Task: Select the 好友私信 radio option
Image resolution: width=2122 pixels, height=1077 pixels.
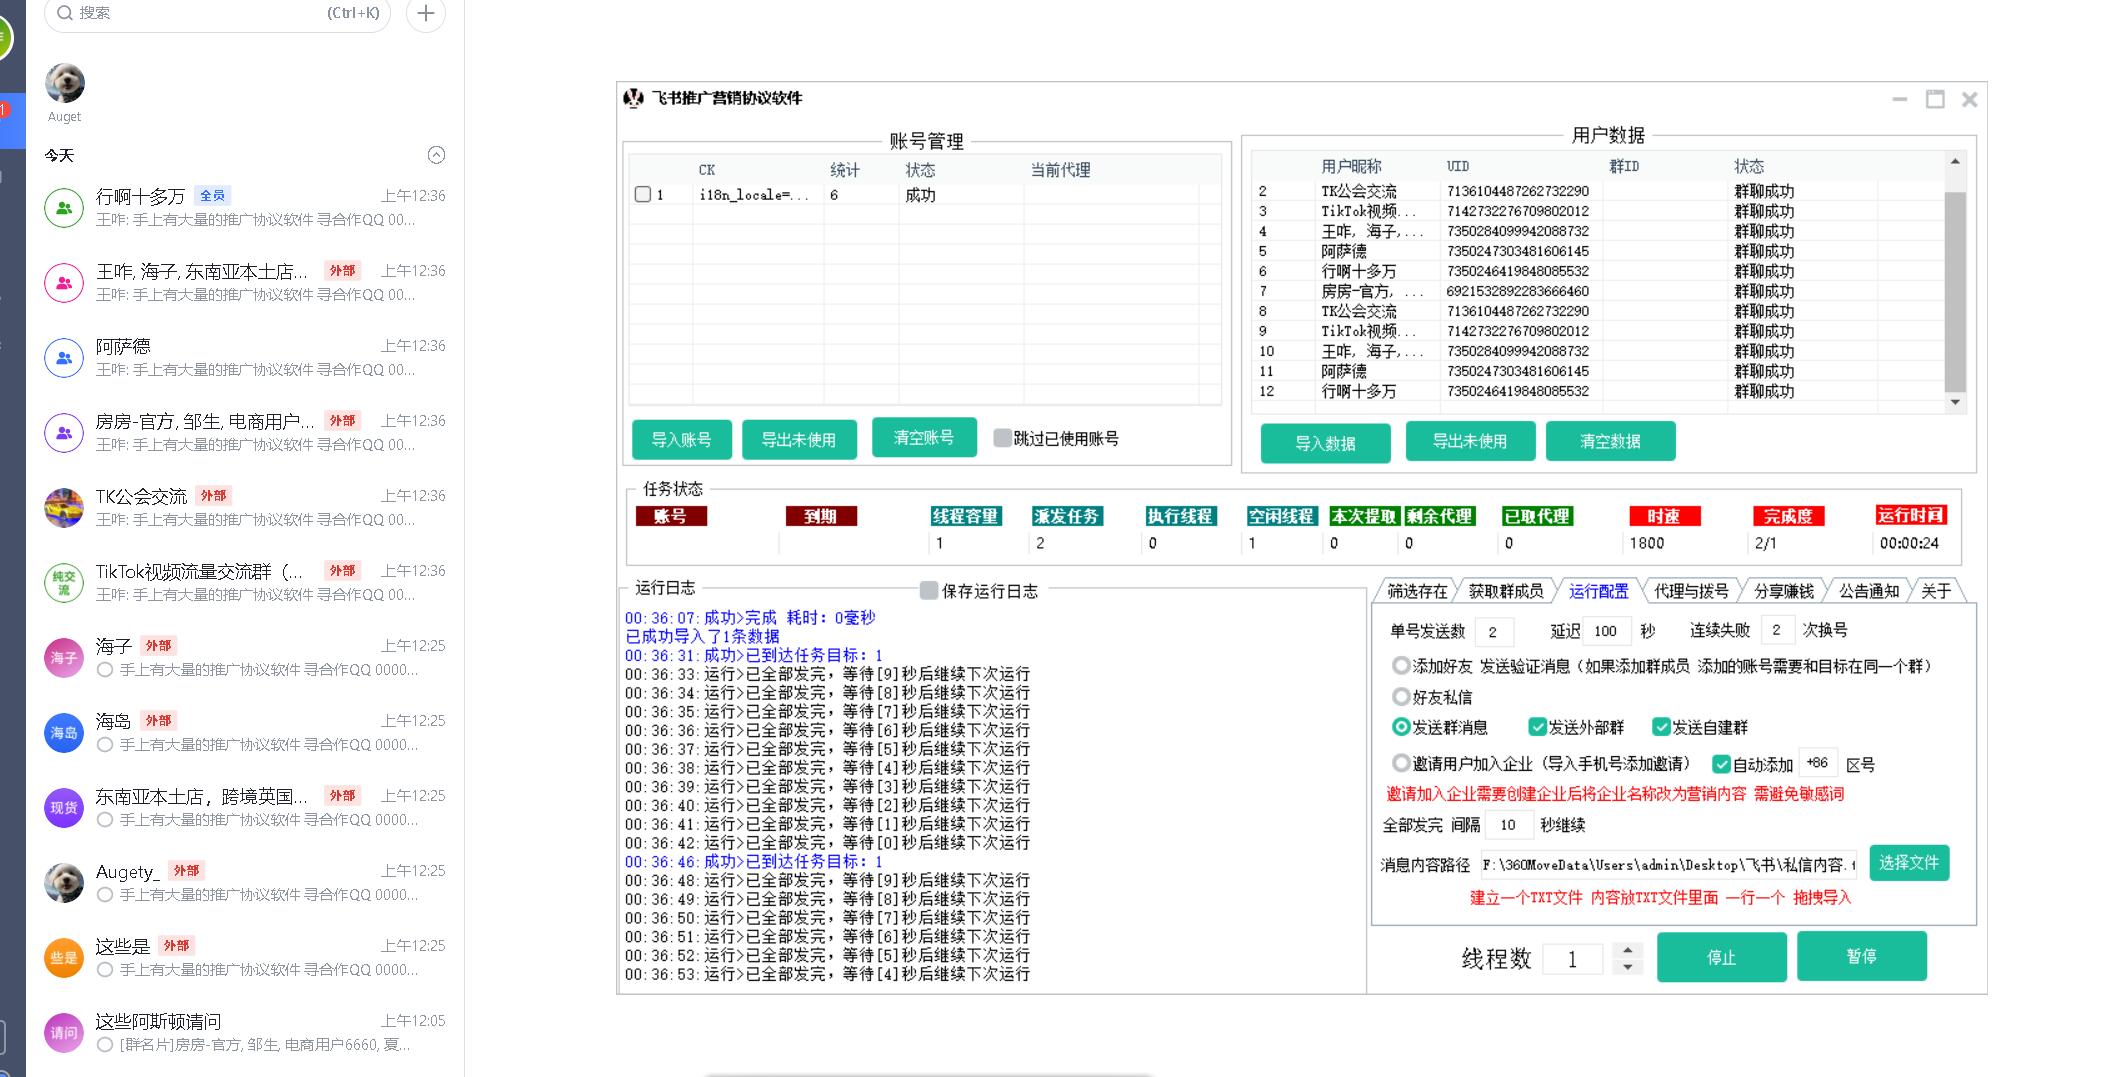Action: tap(1401, 697)
